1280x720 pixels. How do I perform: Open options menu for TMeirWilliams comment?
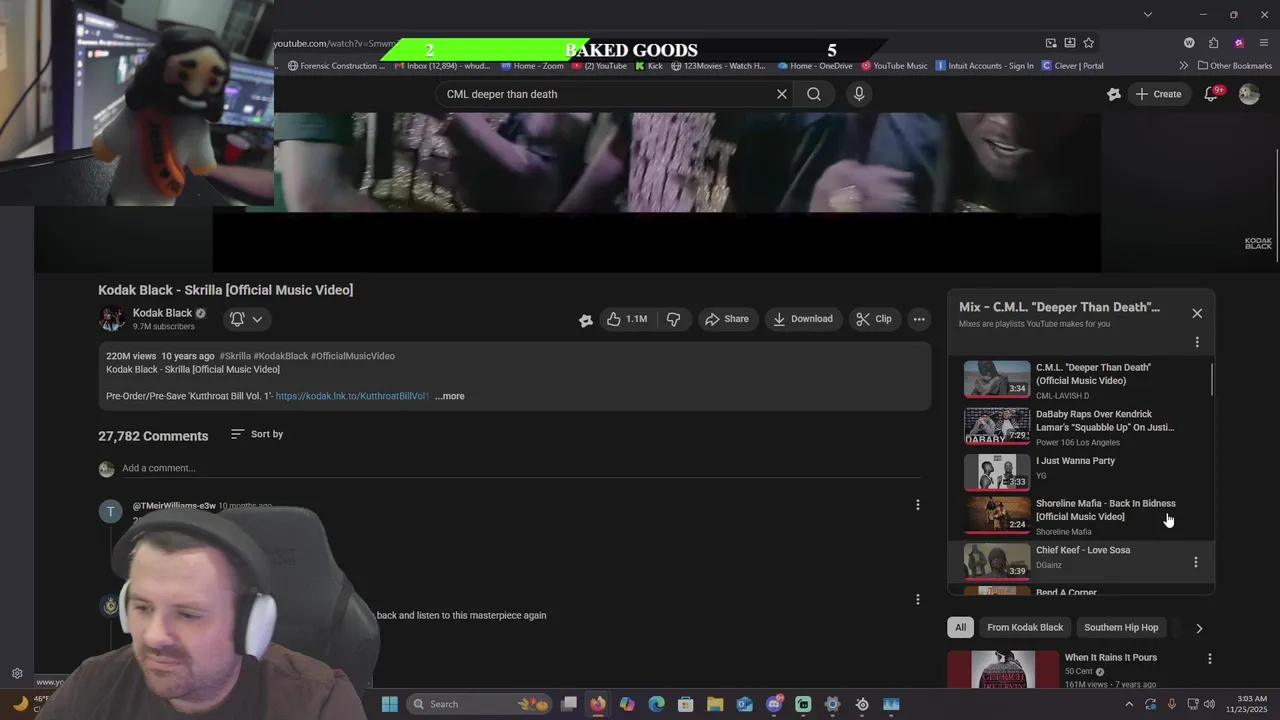[918, 505]
